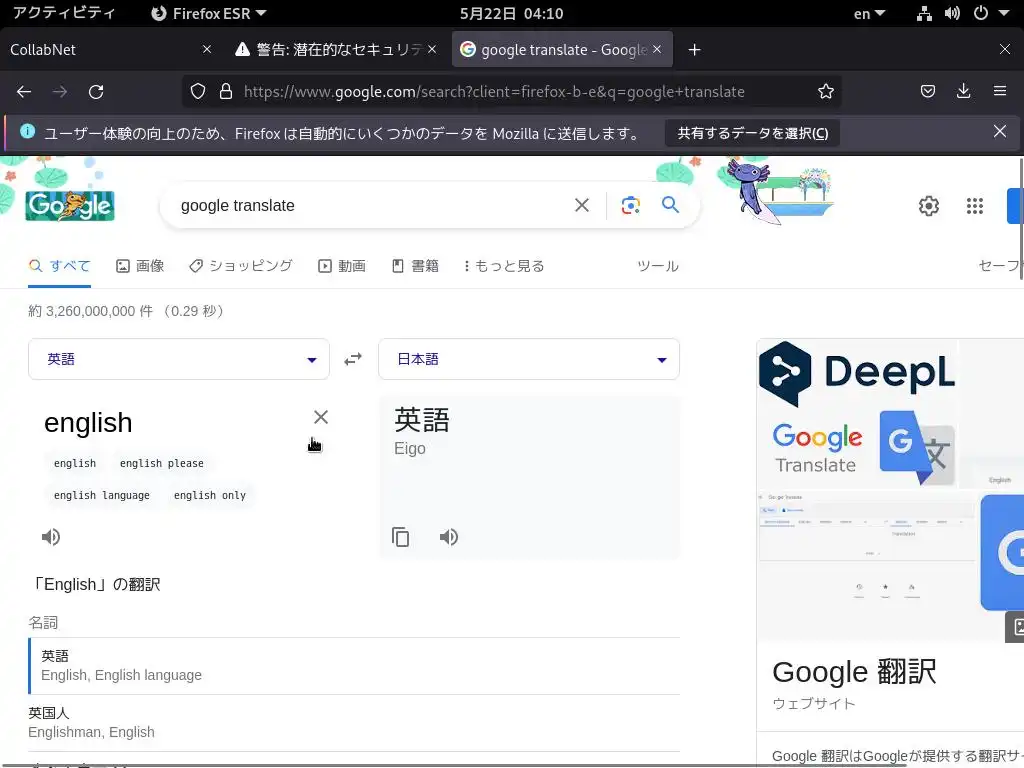Open the Google apps grid
This screenshot has height=768, width=1024.
(x=974, y=206)
